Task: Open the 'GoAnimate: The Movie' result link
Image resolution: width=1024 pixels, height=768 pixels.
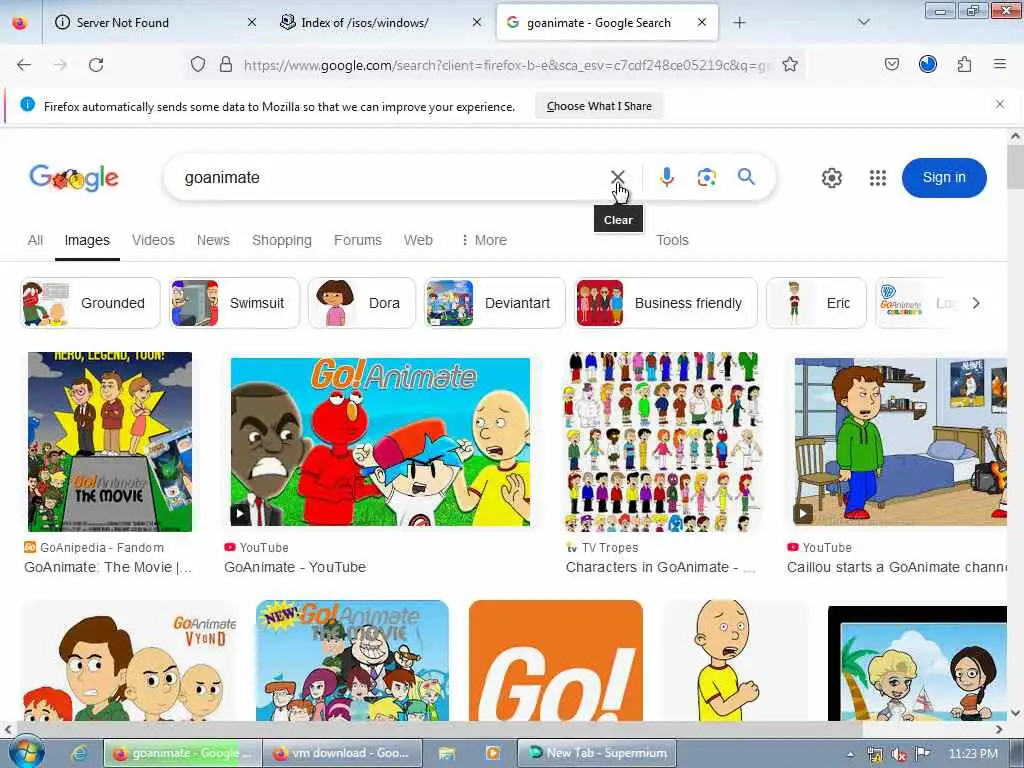Action: 108,567
